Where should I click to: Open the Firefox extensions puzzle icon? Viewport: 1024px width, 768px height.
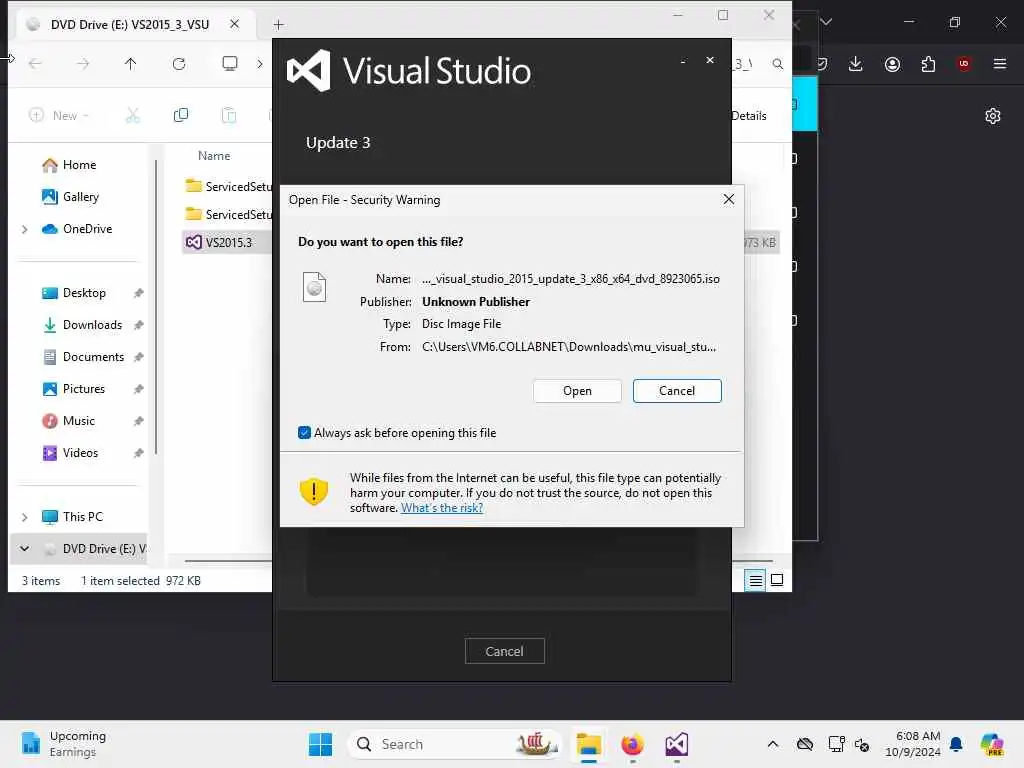pos(928,64)
